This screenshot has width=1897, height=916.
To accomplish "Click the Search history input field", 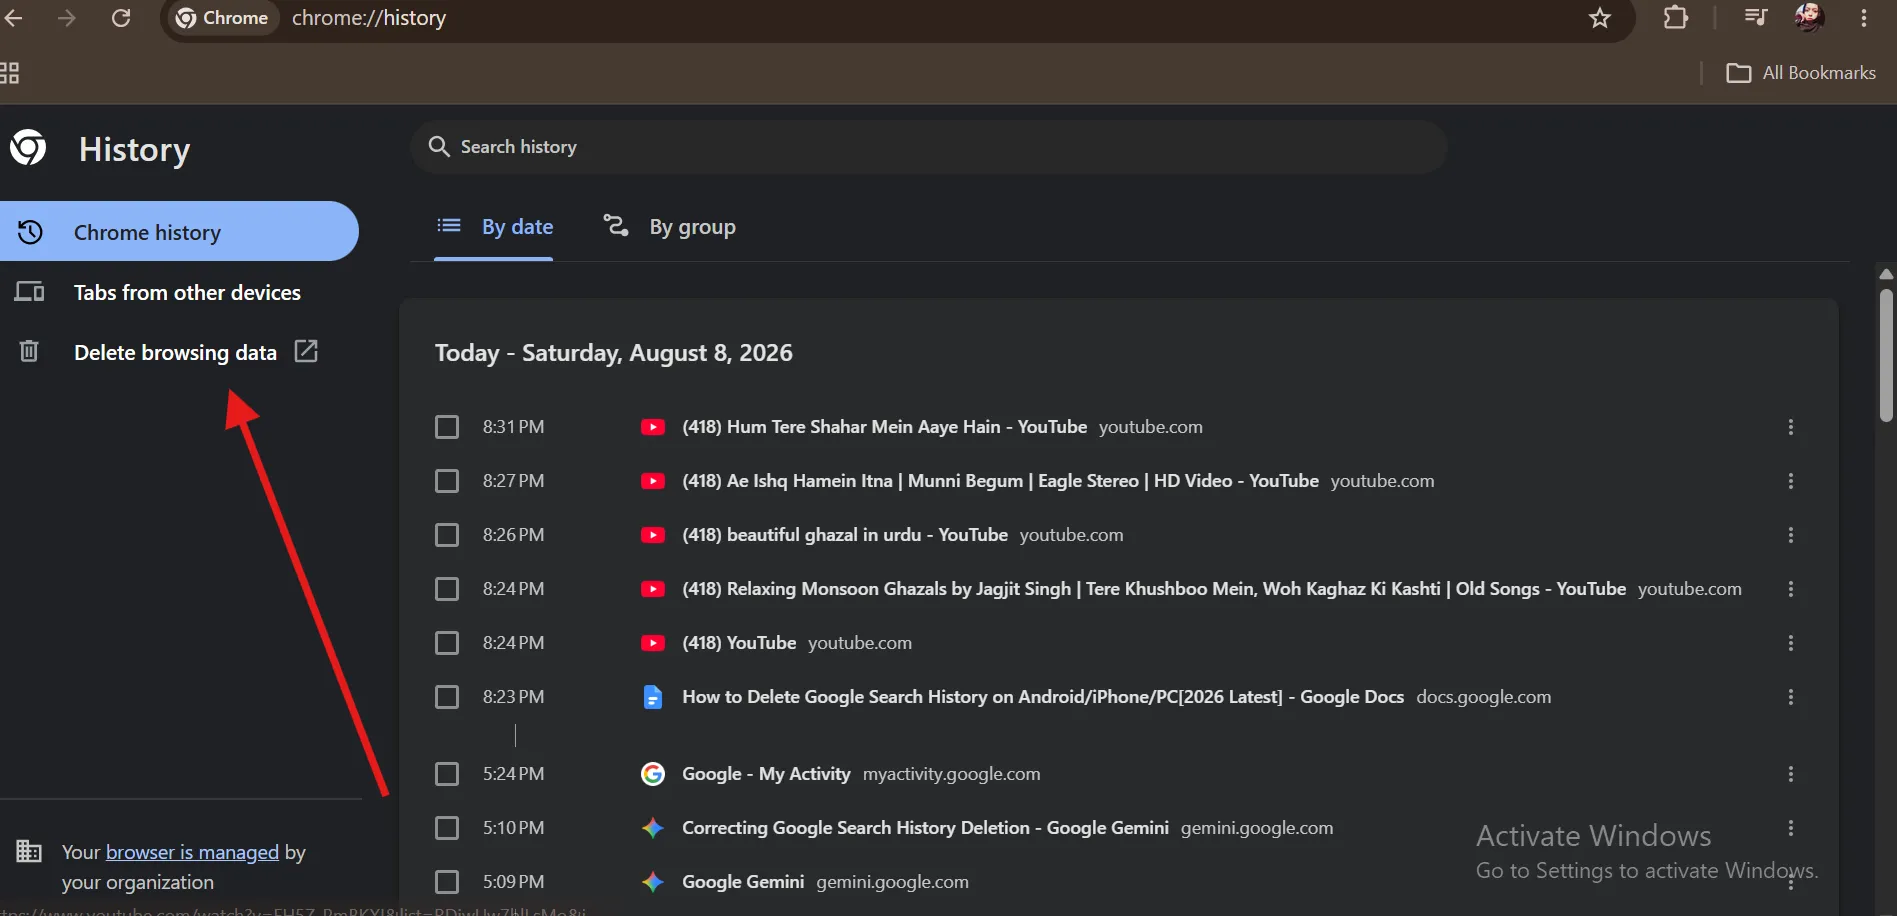I will click(x=929, y=147).
